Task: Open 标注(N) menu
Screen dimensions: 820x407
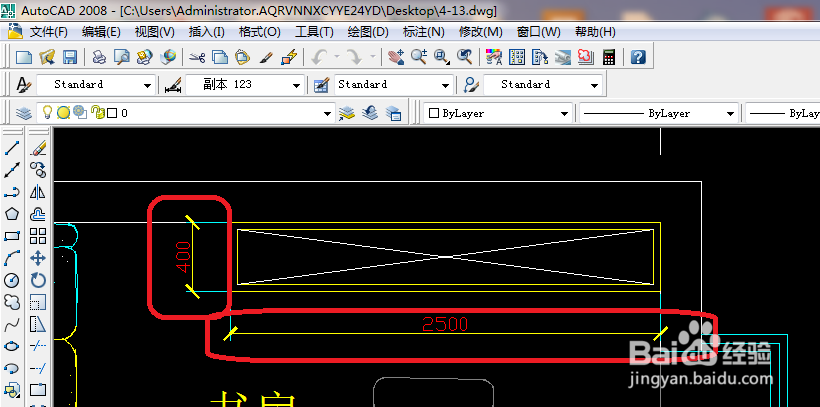Action: click(424, 32)
